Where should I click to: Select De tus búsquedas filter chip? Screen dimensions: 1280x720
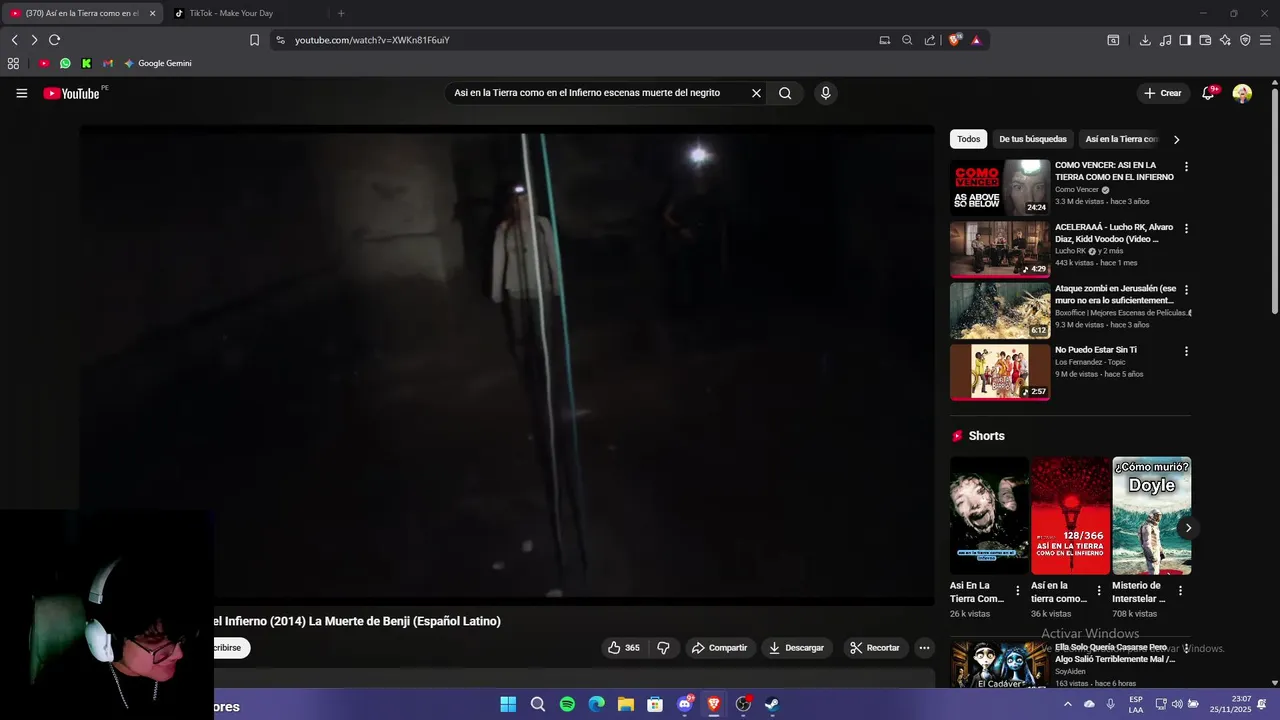(x=1033, y=139)
